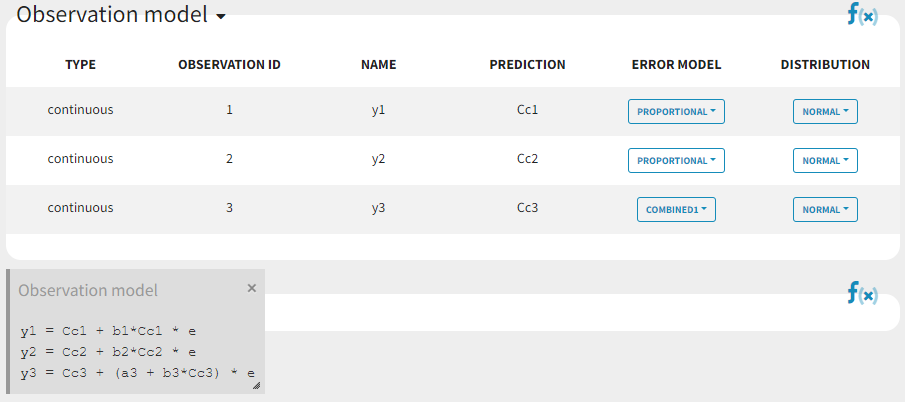Open NORMAL distribution dropdown for y3
Screen dimensions: 905x402
tap(825, 209)
